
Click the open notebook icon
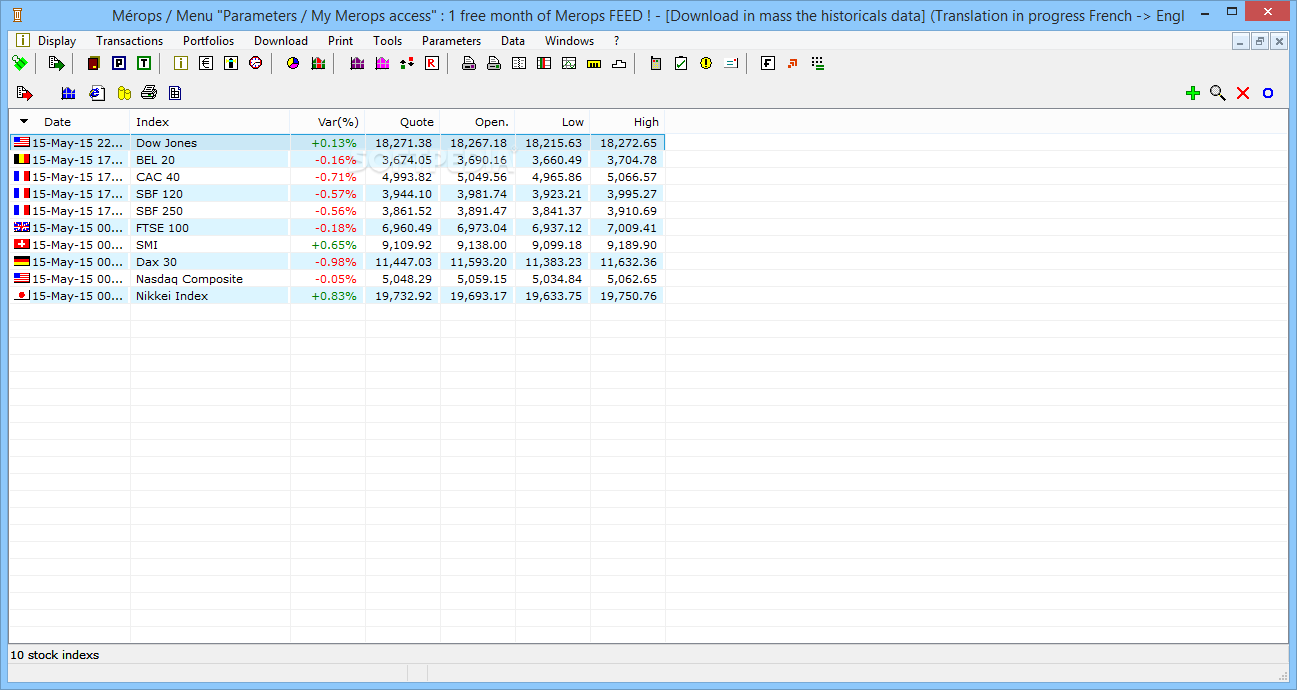click(x=519, y=63)
